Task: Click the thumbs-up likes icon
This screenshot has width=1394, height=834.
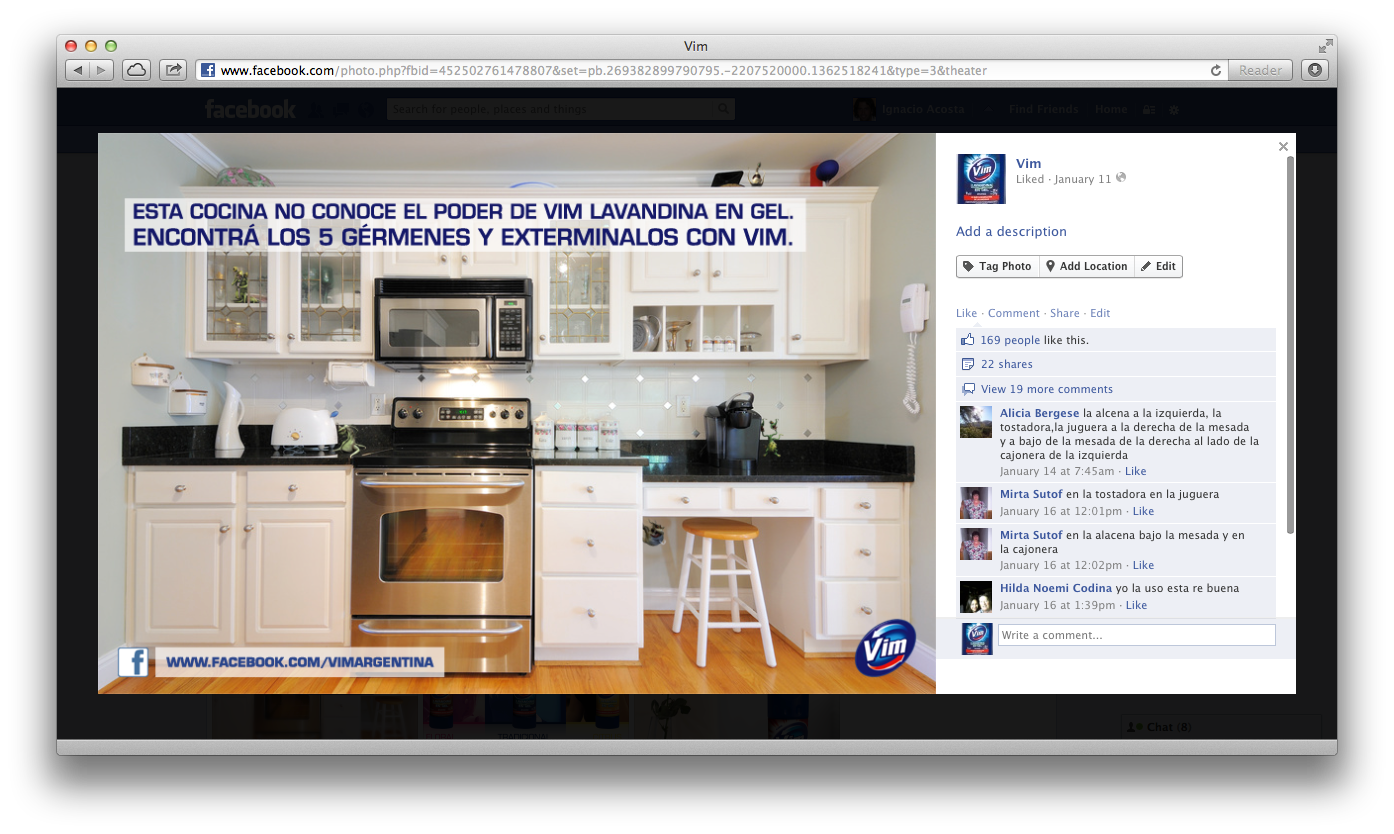Action: click(x=968, y=340)
